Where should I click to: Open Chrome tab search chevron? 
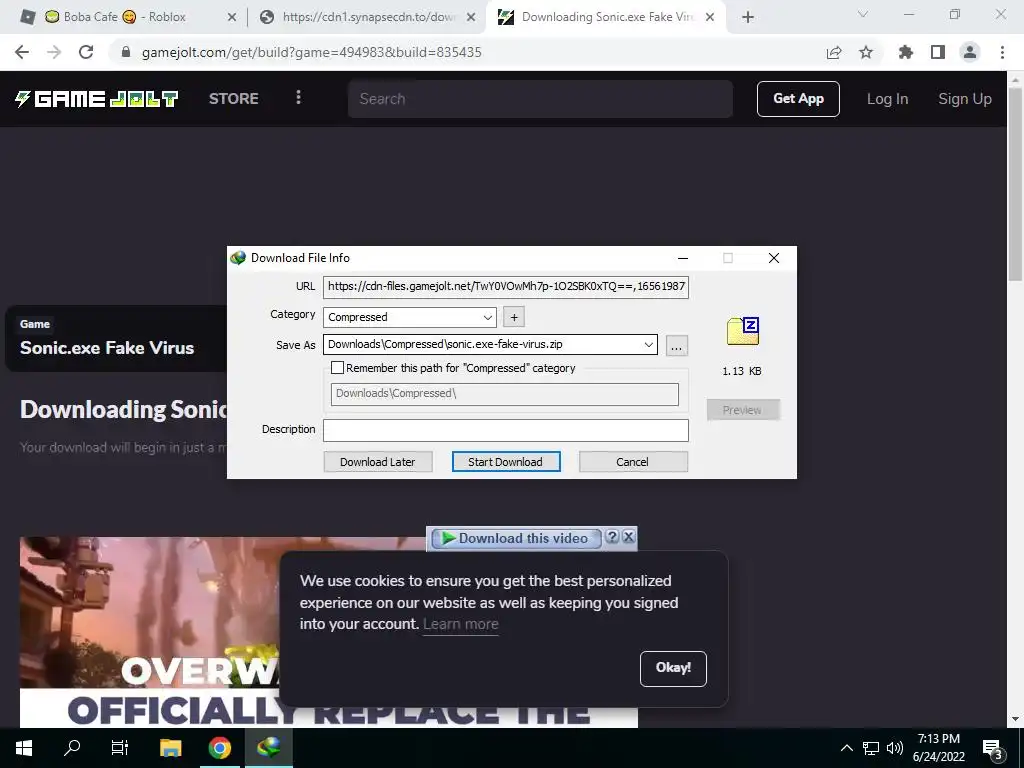[863, 15]
